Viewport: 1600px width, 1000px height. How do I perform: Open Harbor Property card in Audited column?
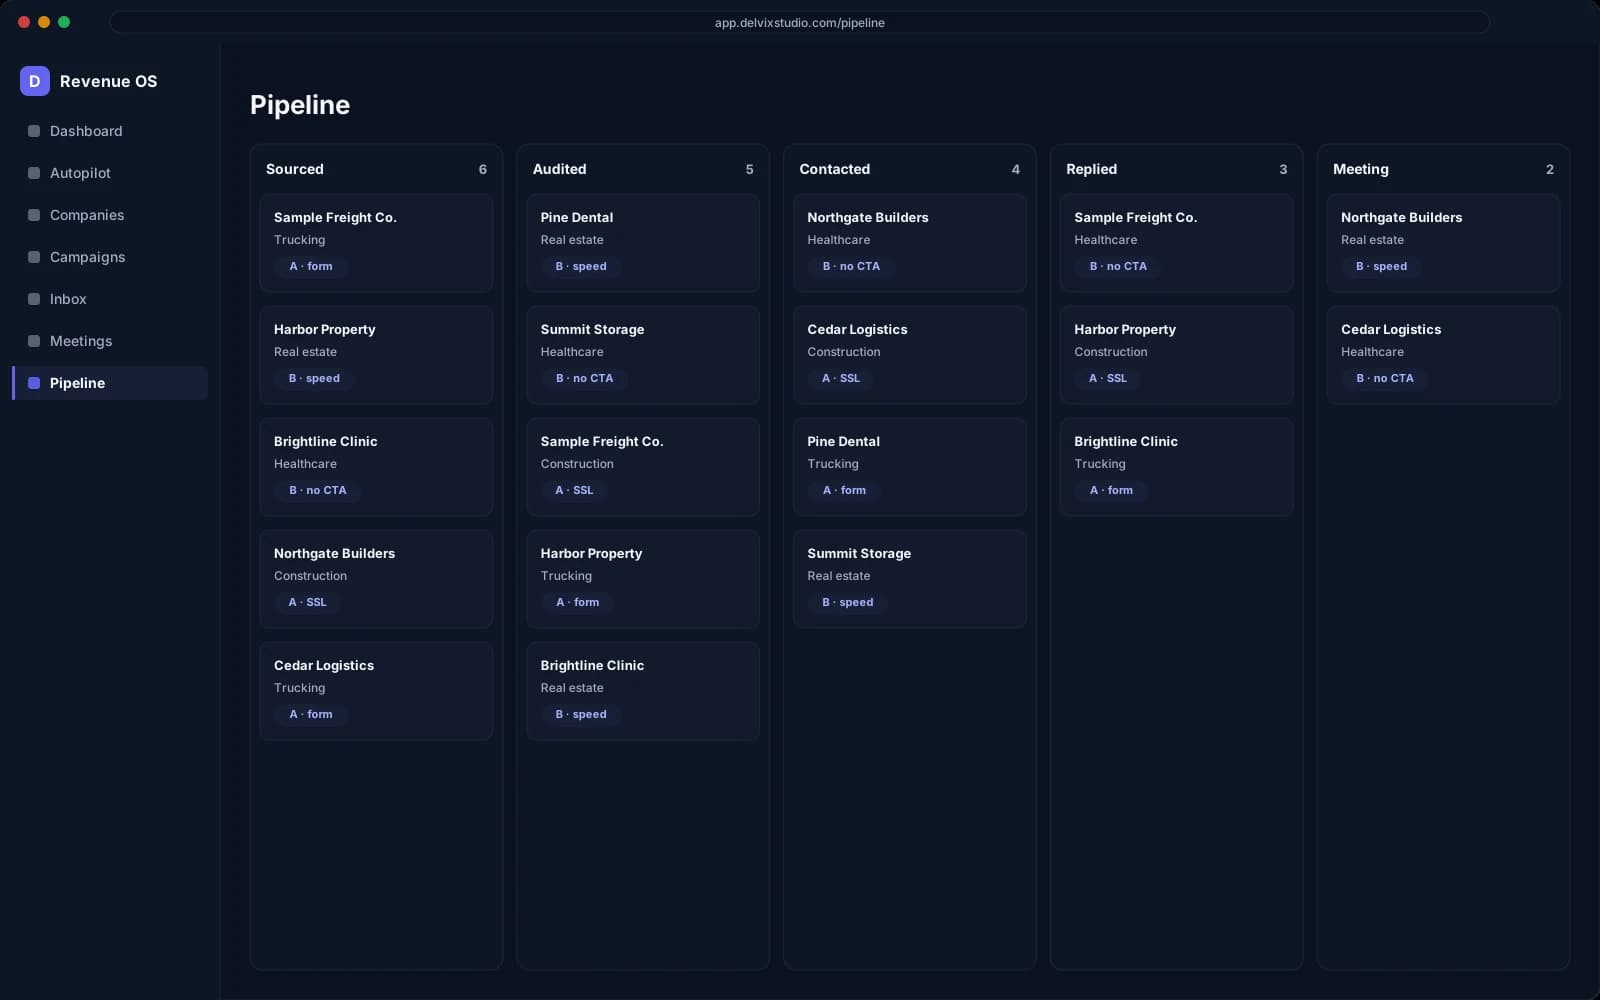[x=643, y=579]
